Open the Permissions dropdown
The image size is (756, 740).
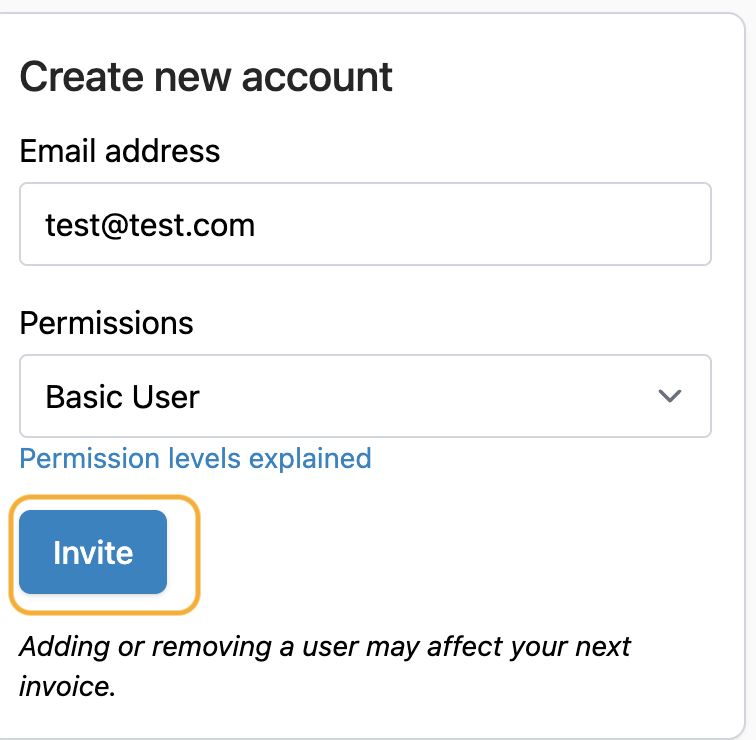point(365,396)
